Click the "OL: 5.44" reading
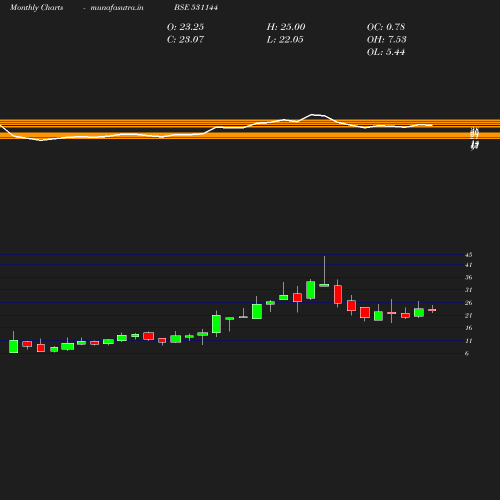This screenshot has height=500, width=500. point(386,52)
